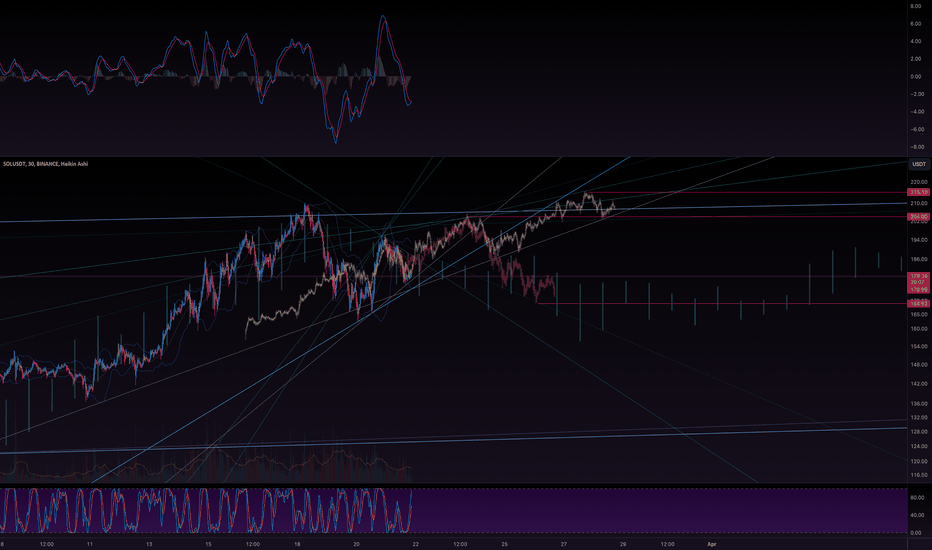This screenshot has height=550, width=932.
Task: Click the 210.00 price axis value
Action: click(x=919, y=203)
